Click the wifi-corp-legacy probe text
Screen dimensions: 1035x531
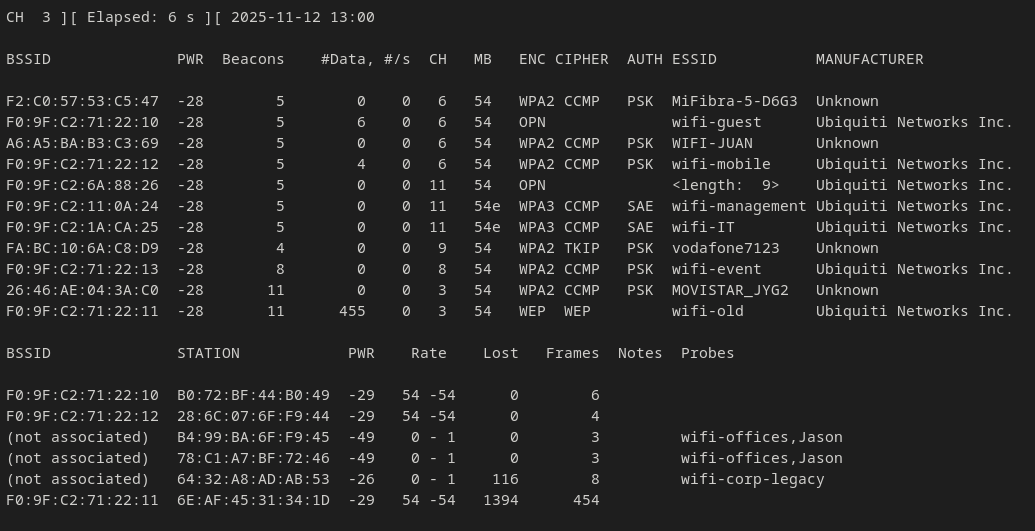tap(752, 479)
